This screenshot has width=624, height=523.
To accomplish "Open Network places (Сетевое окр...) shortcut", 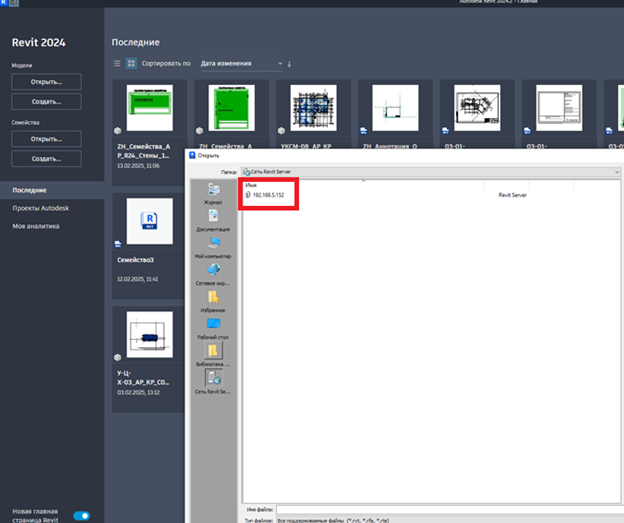I will pyautogui.click(x=213, y=275).
